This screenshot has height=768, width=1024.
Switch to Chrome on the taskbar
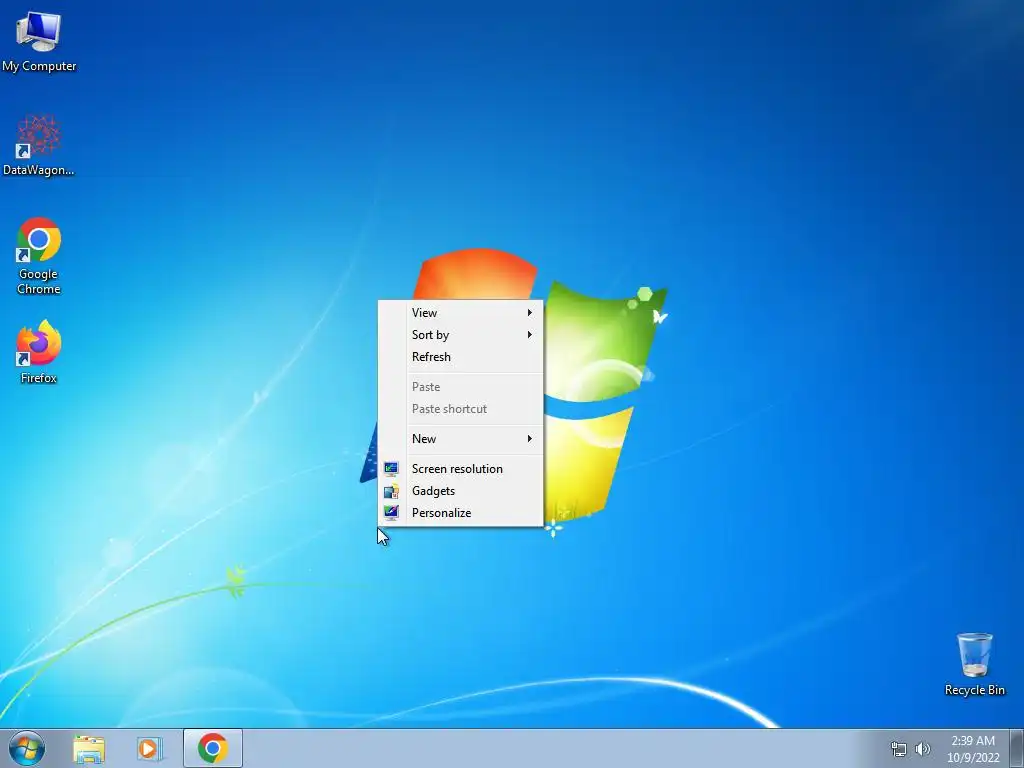point(213,748)
